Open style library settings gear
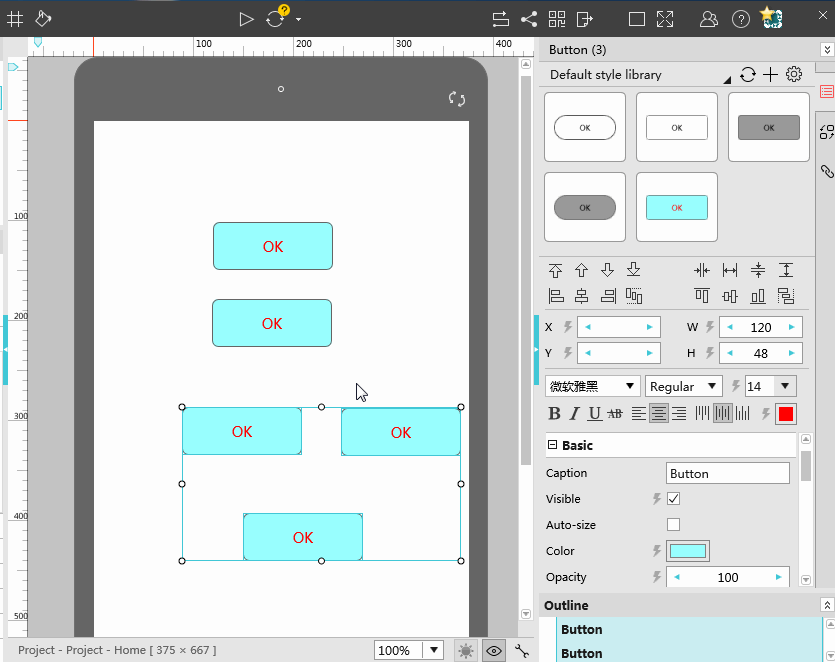This screenshot has height=662, width=835. pyautogui.click(x=794, y=74)
